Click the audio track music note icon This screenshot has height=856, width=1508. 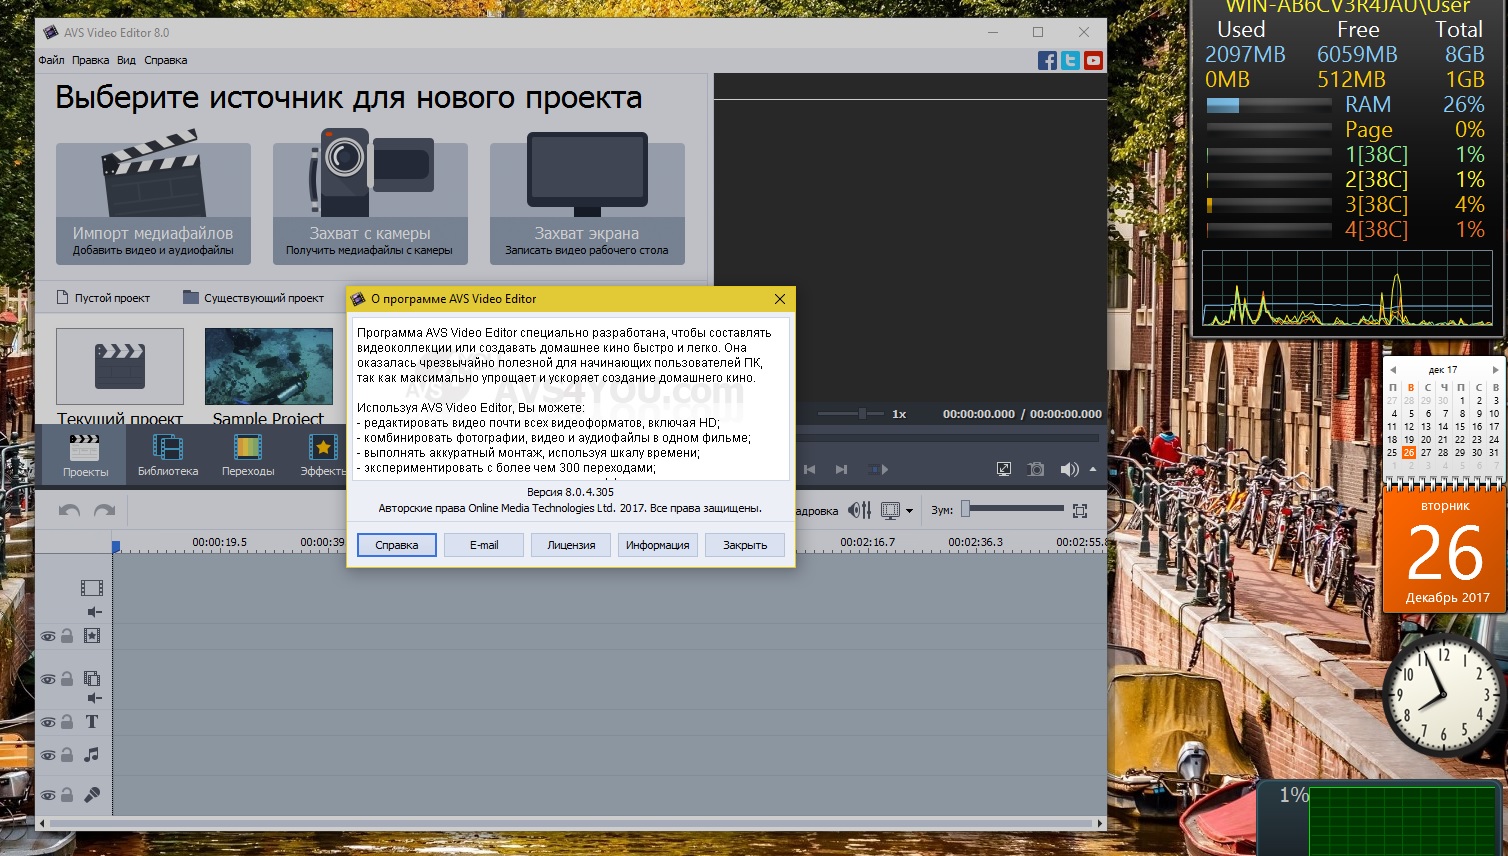(92, 754)
